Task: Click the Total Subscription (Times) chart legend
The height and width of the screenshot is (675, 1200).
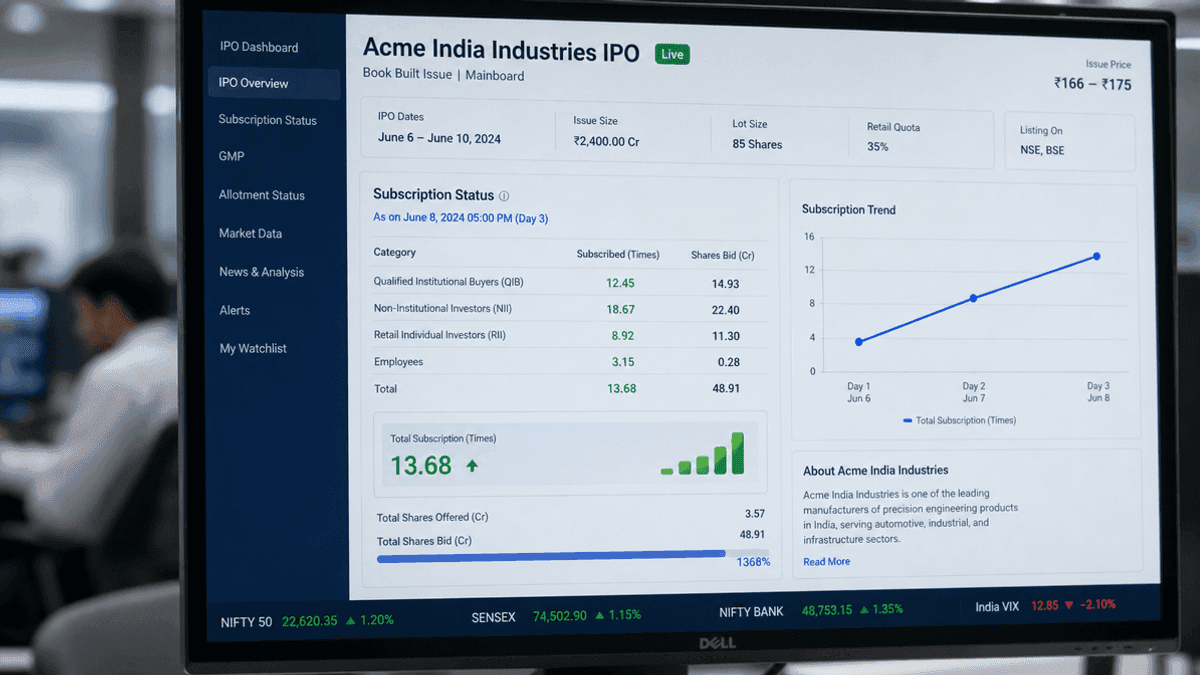Action: coord(959,421)
